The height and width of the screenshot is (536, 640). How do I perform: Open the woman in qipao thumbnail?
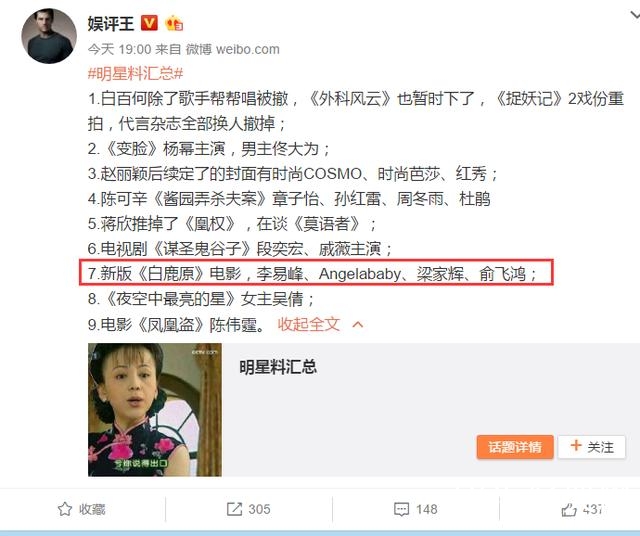155,409
